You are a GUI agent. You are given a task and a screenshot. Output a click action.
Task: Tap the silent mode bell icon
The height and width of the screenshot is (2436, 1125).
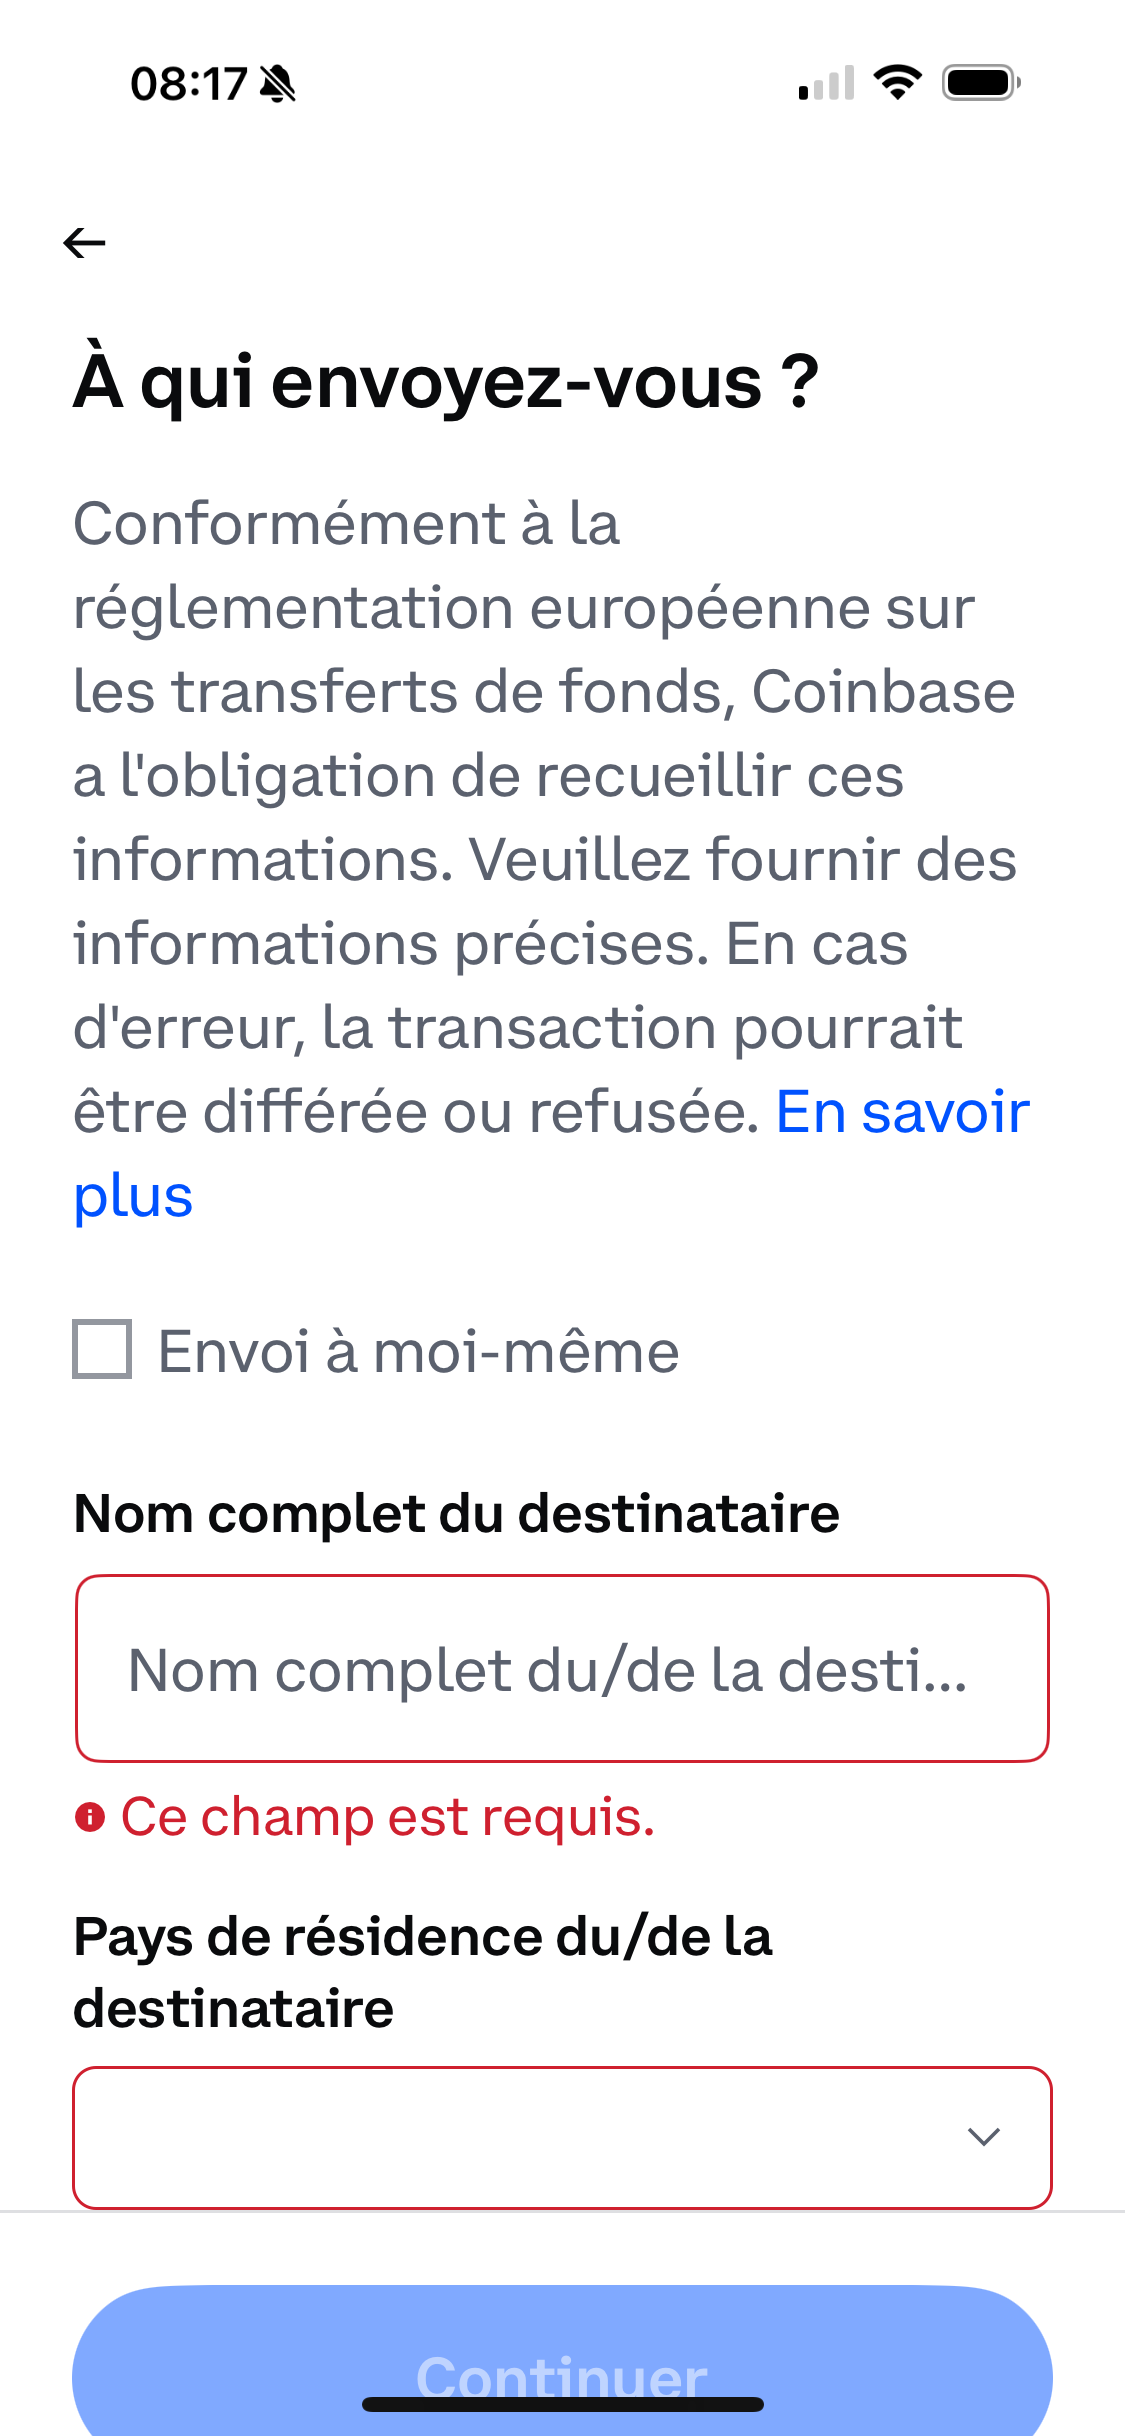tap(277, 84)
